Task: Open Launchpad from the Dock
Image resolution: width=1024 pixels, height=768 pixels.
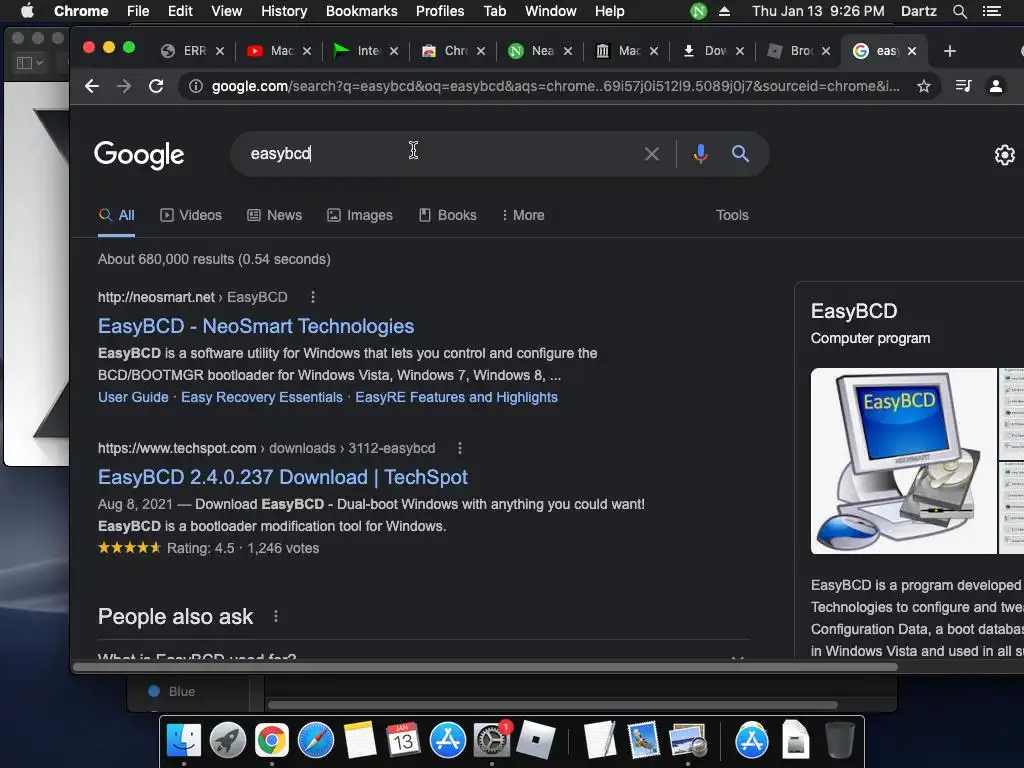Action: pos(228,740)
